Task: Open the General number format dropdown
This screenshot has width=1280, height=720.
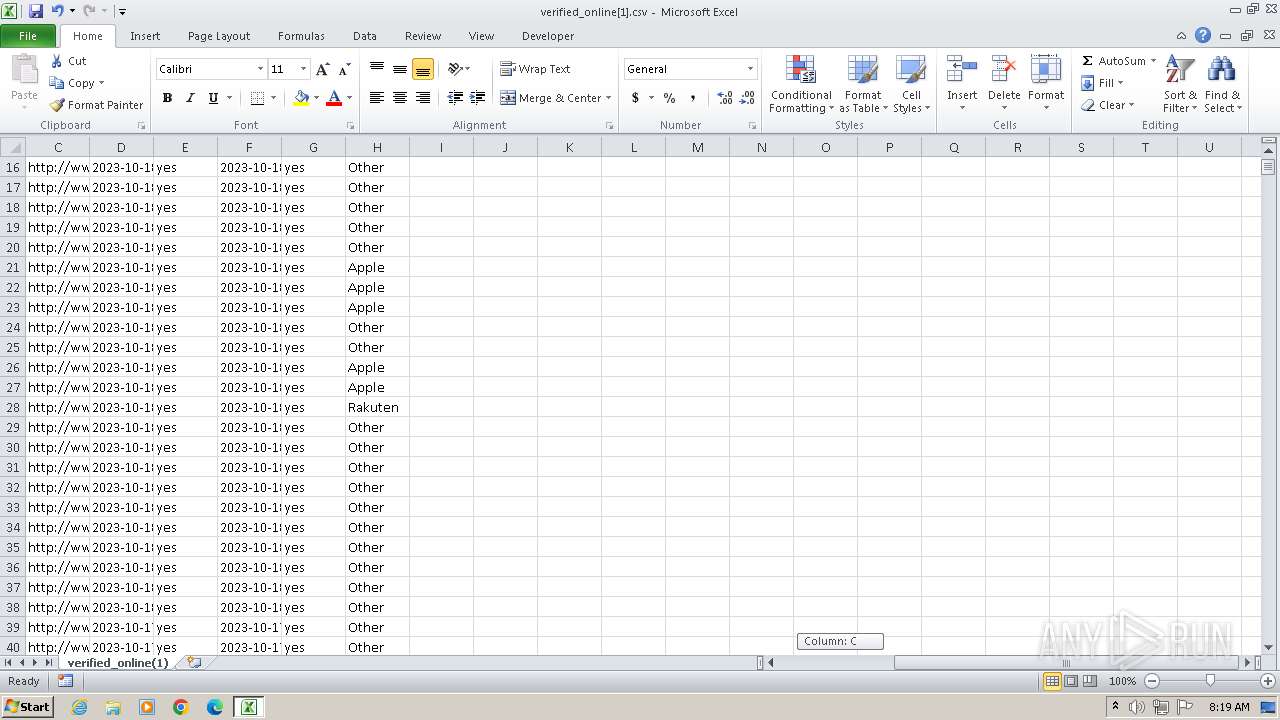Action: 750,69
